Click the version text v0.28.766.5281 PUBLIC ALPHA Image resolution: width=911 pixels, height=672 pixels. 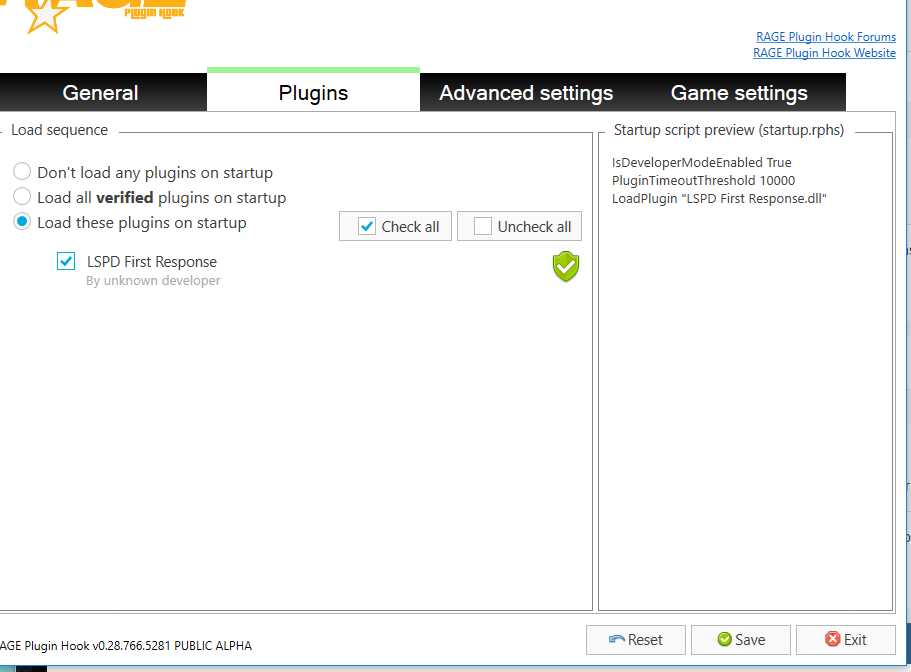coord(172,646)
